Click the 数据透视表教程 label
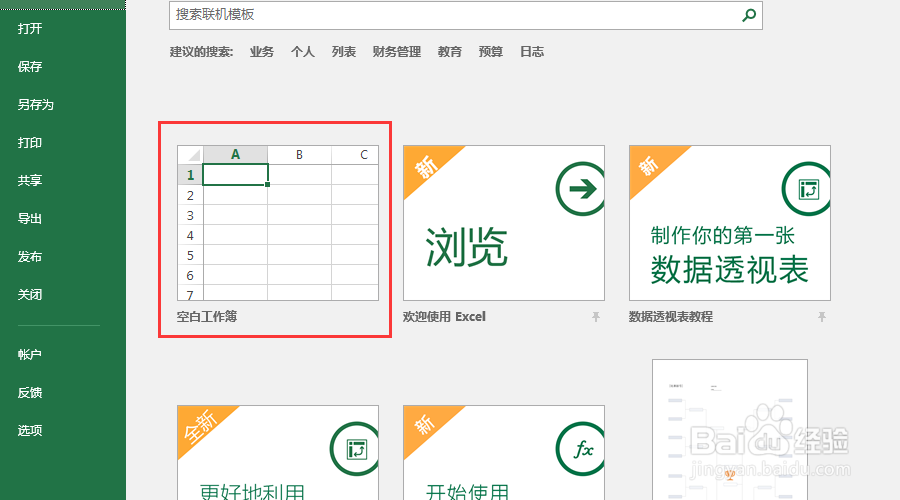Viewport: 900px width, 500px height. pyautogui.click(x=671, y=317)
